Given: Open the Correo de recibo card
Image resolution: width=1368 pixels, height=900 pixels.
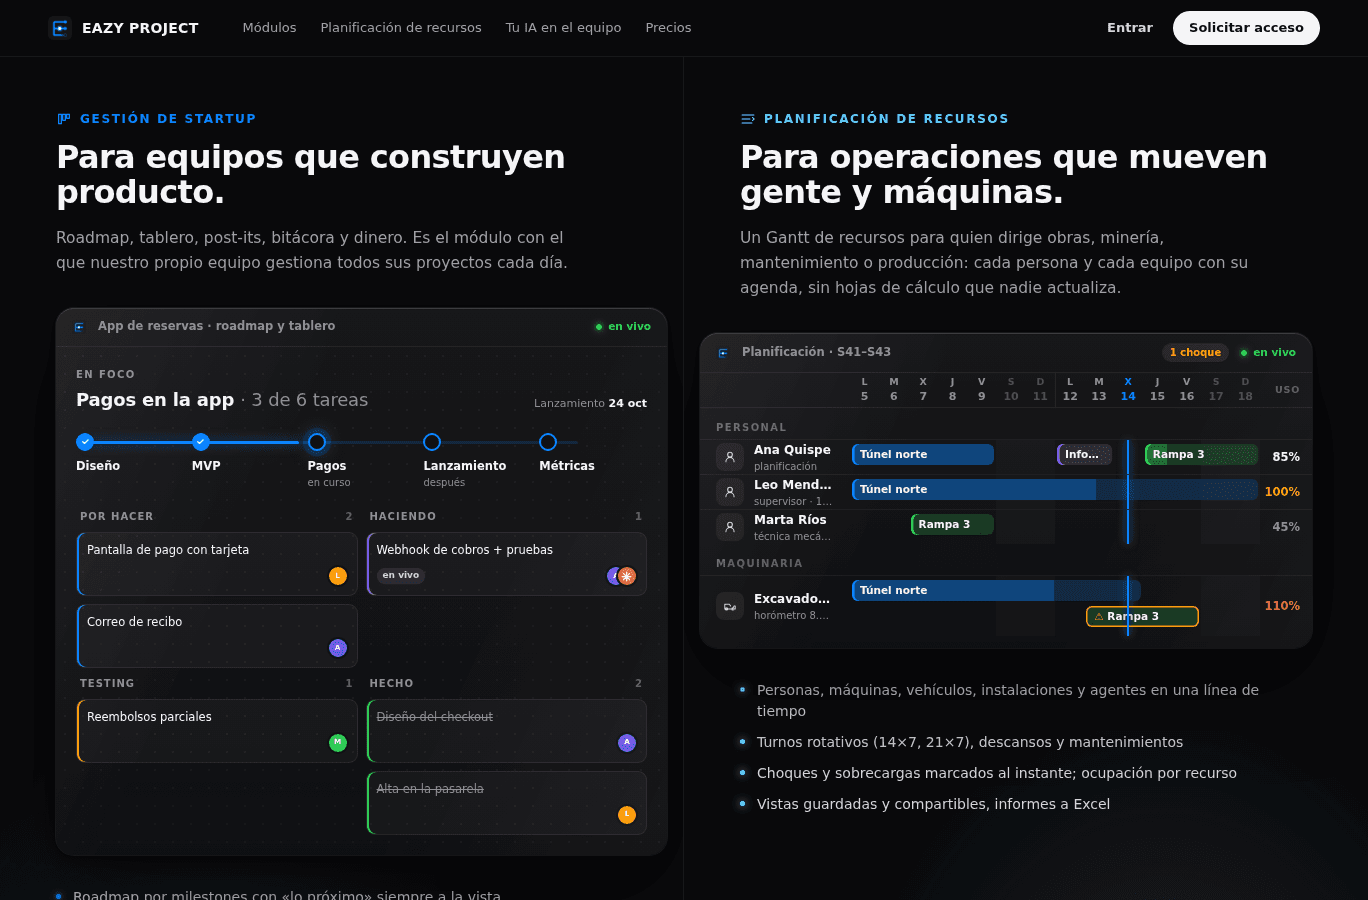Looking at the screenshot, I should coord(217,636).
